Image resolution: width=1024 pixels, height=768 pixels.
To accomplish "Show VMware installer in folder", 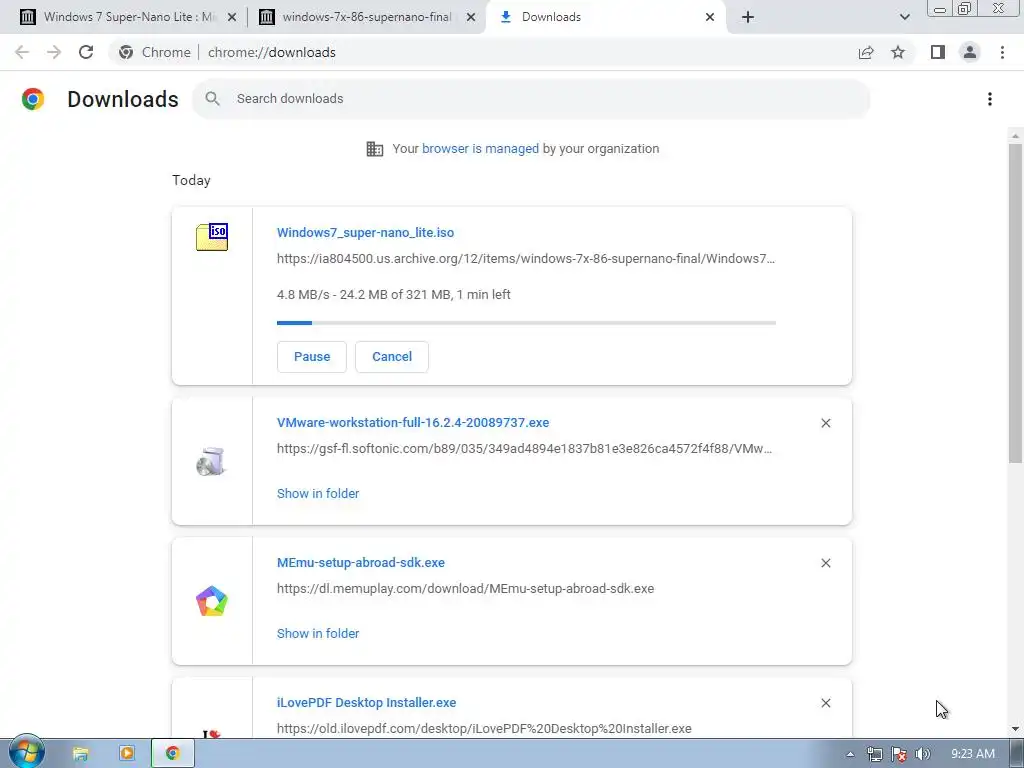I will [x=318, y=494].
